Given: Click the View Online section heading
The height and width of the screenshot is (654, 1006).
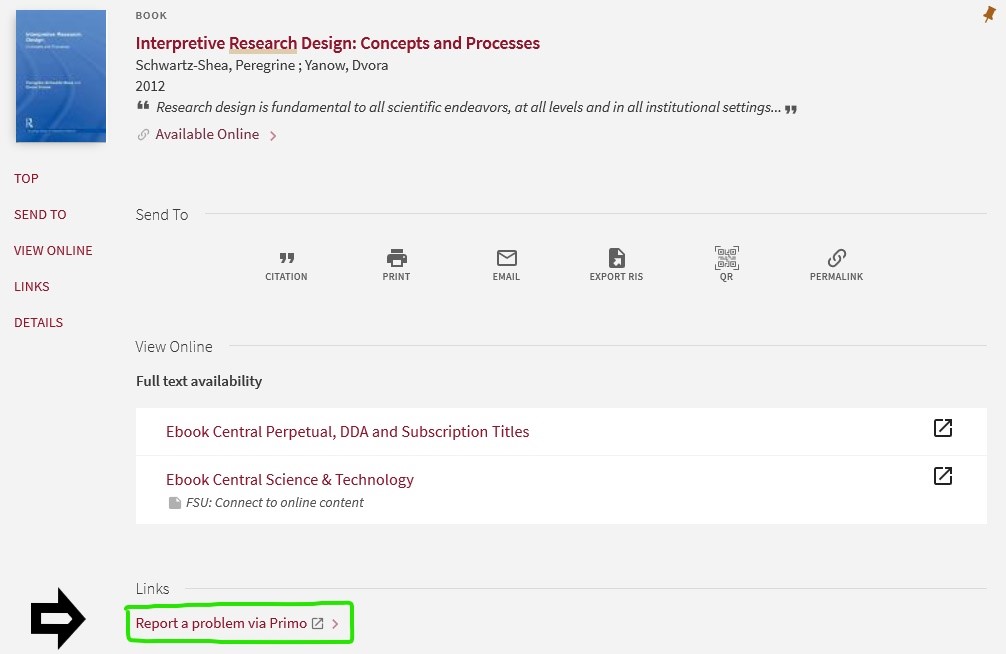Looking at the screenshot, I should click(x=174, y=347).
